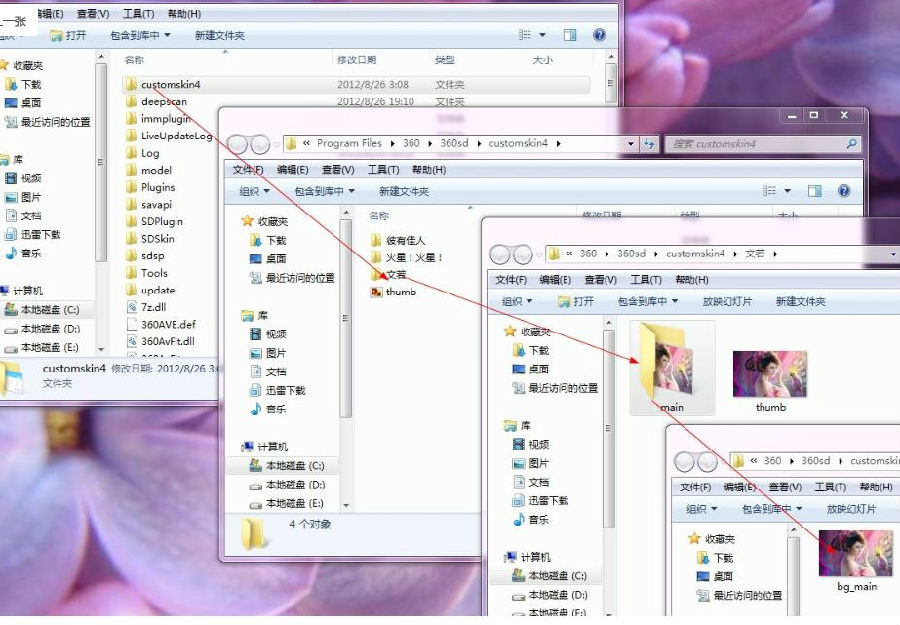Image resolution: width=900 pixels, height=625 pixels.
Task: Click 新建文件夹 in the 文若 window toolbar
Action: point(801,301)
